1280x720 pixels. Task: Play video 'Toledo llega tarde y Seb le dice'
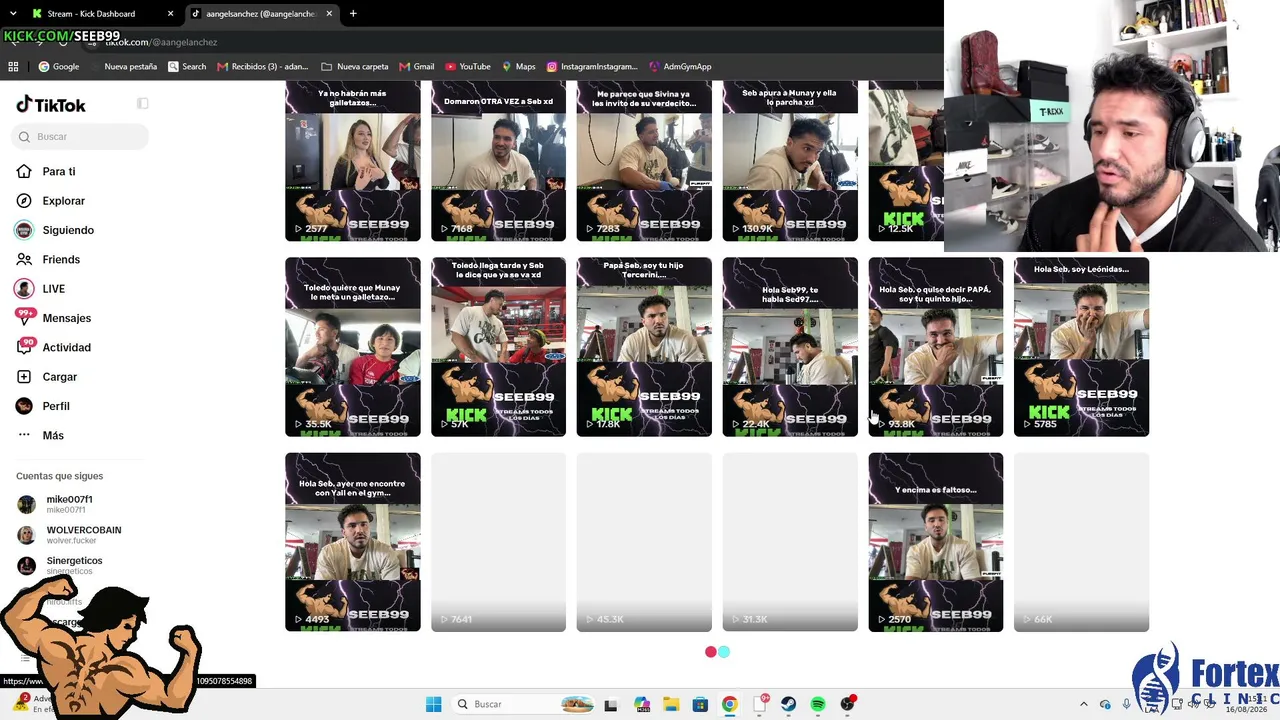pyautogui.click(x=498, y=347)
